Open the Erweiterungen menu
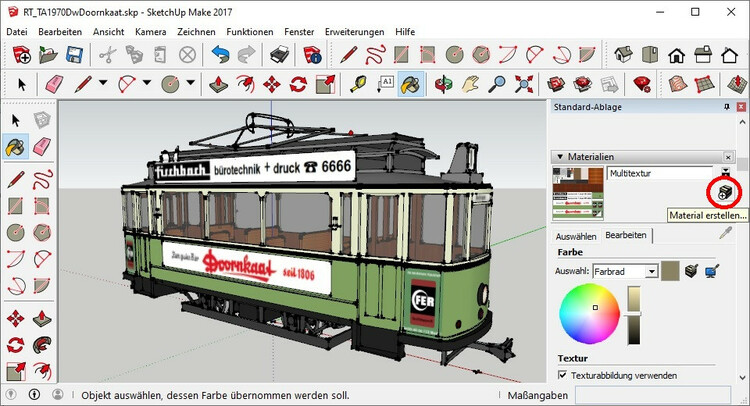The image size is (750, 406). click(x=354, y=32)
